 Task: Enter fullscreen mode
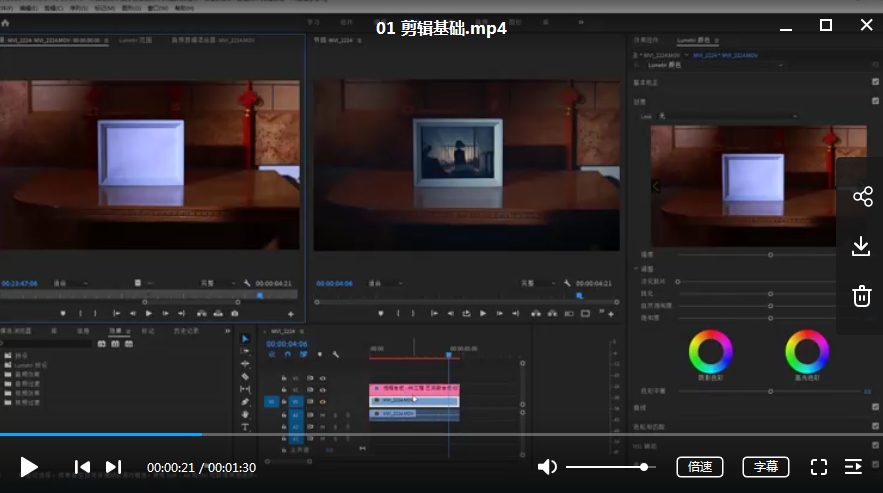[819, 467]
